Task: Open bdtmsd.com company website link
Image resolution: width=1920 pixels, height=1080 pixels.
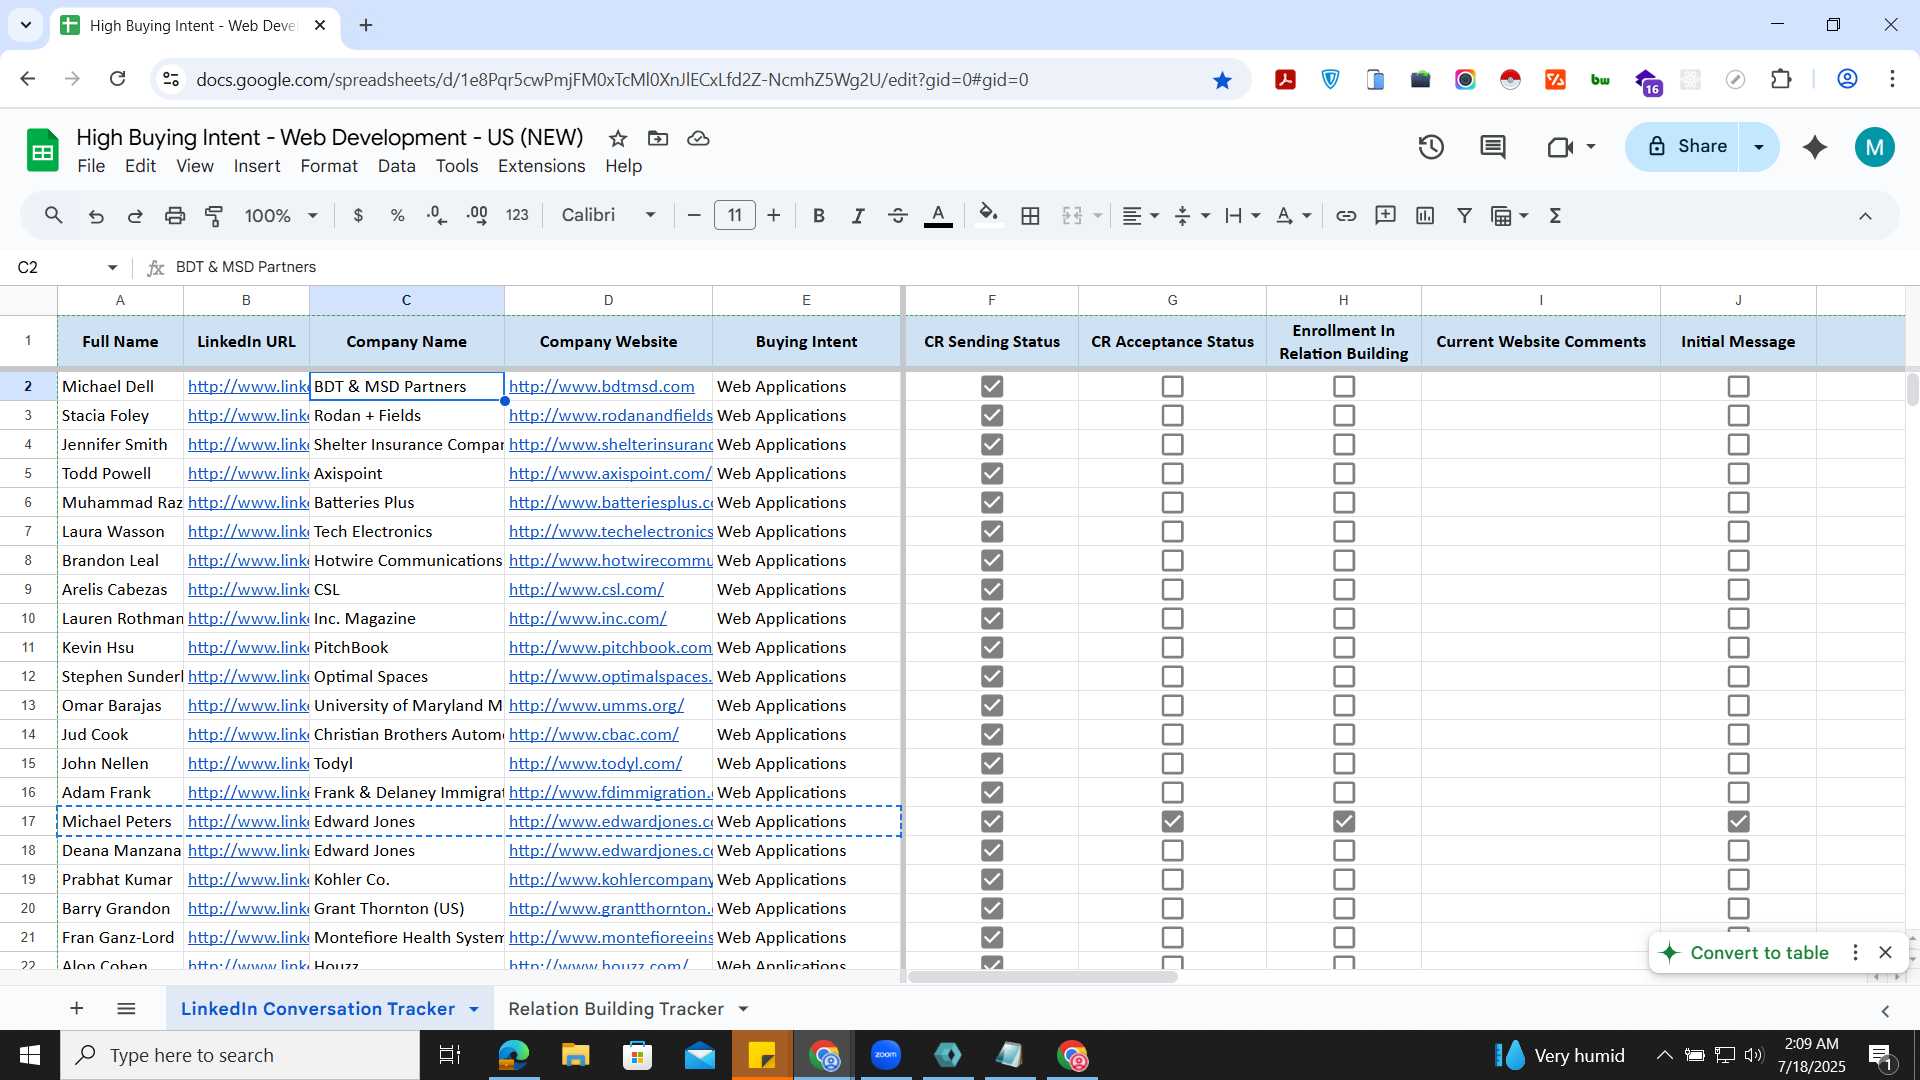Action: 602,386
